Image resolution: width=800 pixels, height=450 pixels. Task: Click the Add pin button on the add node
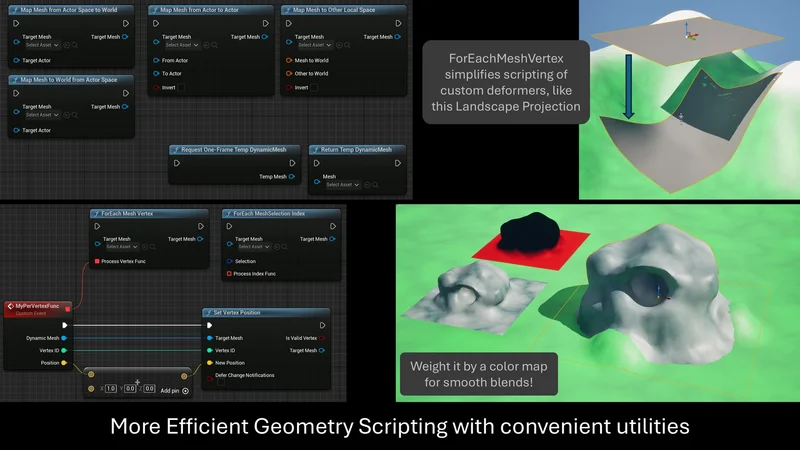[174, 391]
